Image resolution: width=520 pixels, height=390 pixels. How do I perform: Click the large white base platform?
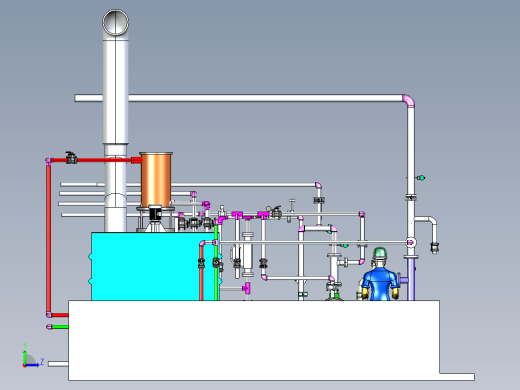(x=254, y=340)
